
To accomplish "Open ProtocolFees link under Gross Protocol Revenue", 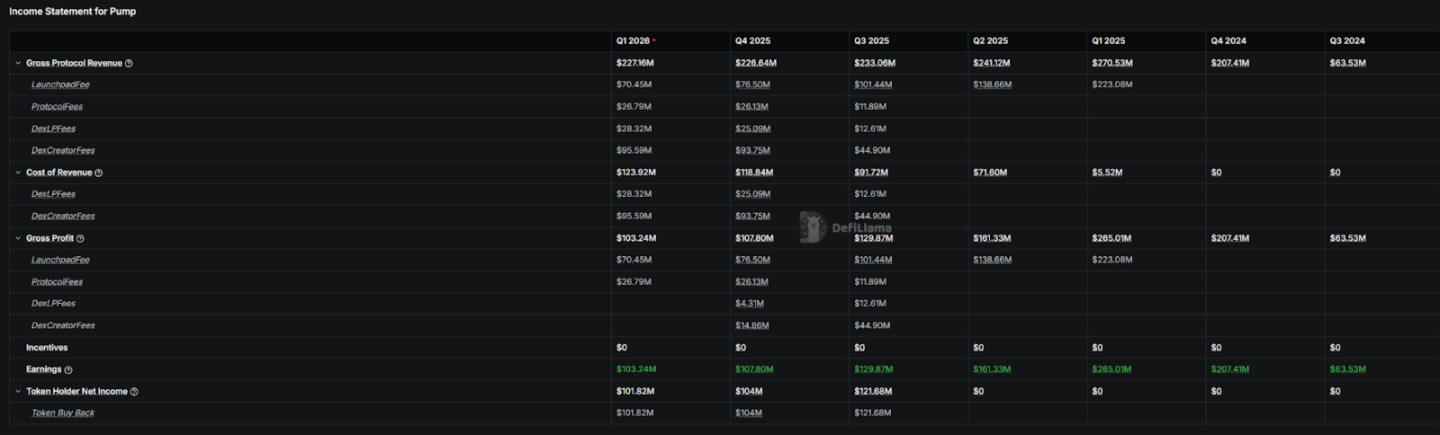I will [x=56, y=107].
